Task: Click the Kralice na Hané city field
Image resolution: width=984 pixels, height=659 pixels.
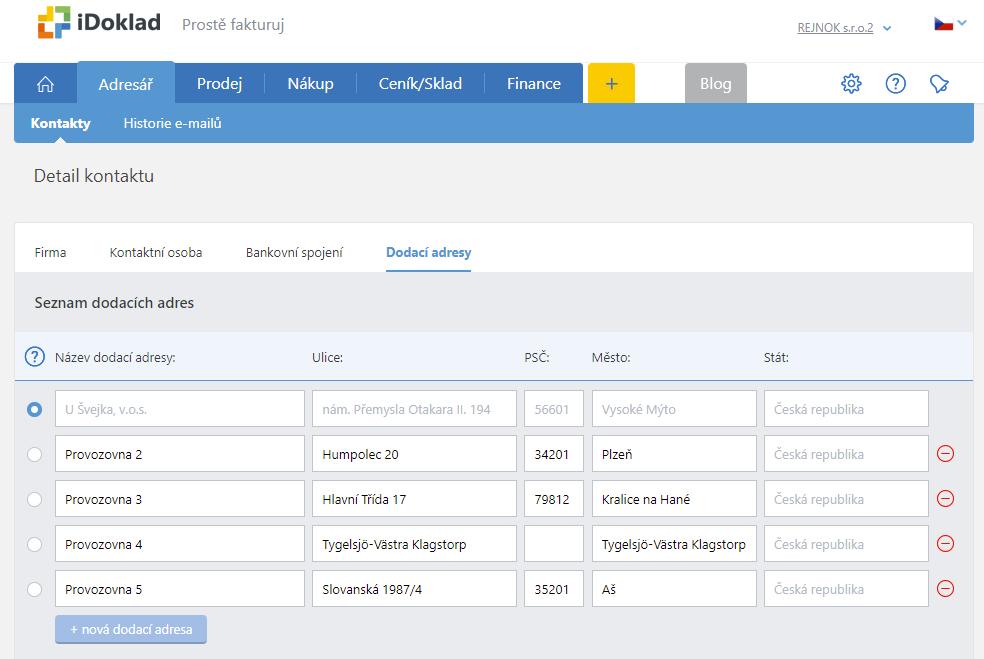Action: coord(674,499)
